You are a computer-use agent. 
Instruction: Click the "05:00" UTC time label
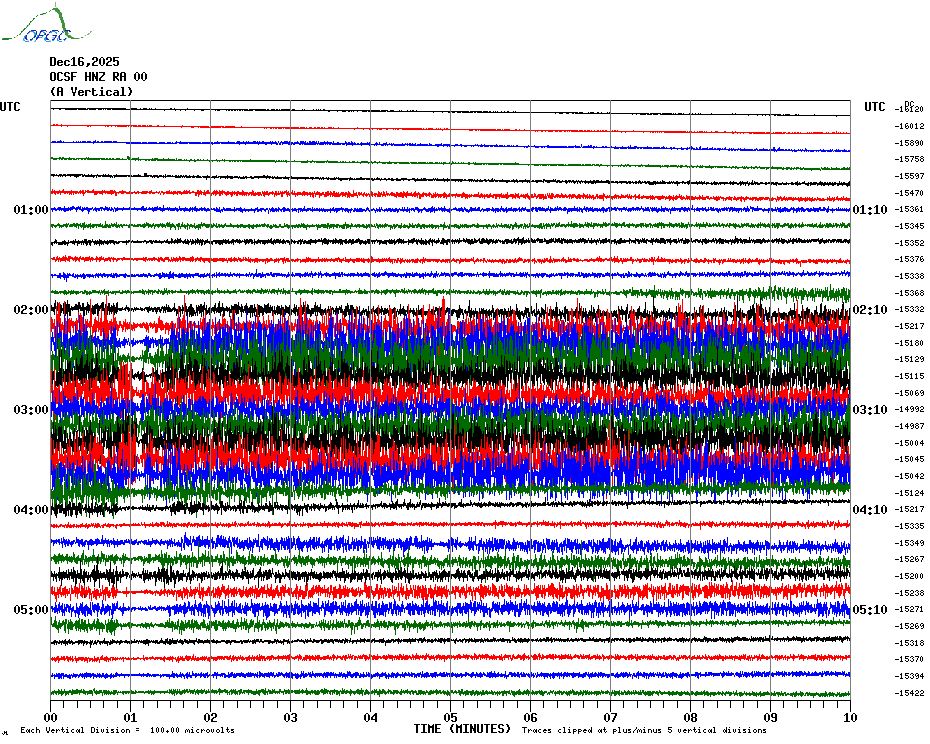[31, 610]
